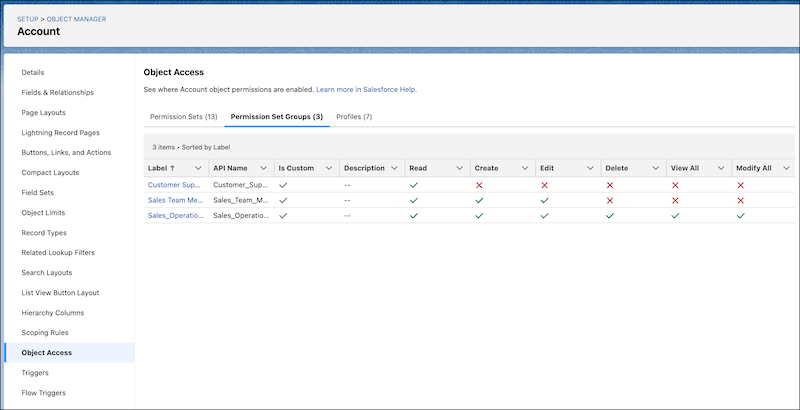Expand the API Name column options chevron
This screenshot has width=800, height=410.
[263, 168]
